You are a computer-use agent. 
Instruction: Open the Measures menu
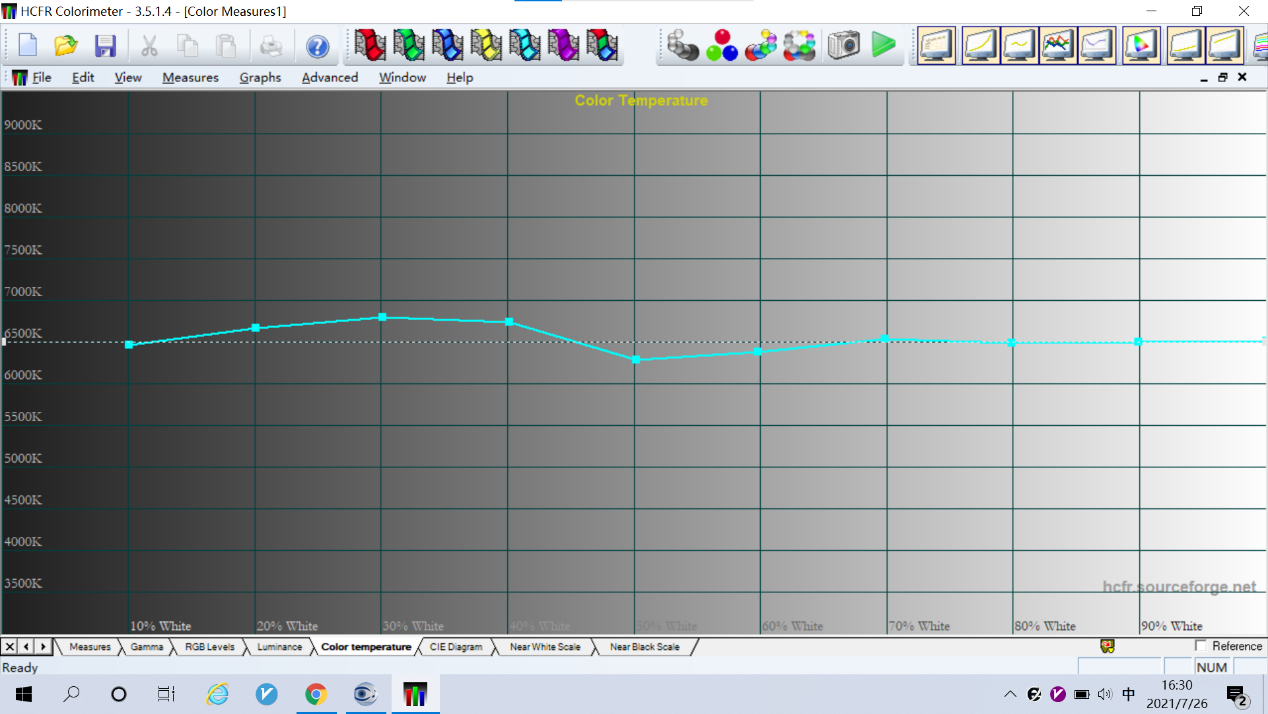pyautogui.click(x=190, y=77)
